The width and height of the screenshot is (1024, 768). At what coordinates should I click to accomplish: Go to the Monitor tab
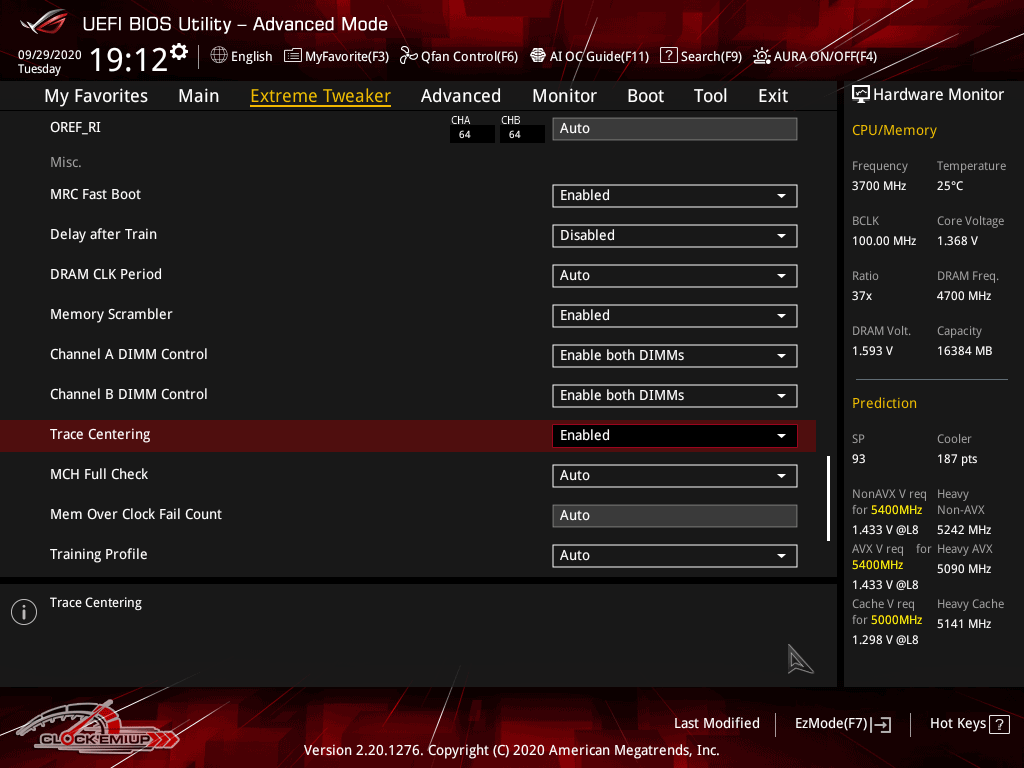(x=564, y=96)
